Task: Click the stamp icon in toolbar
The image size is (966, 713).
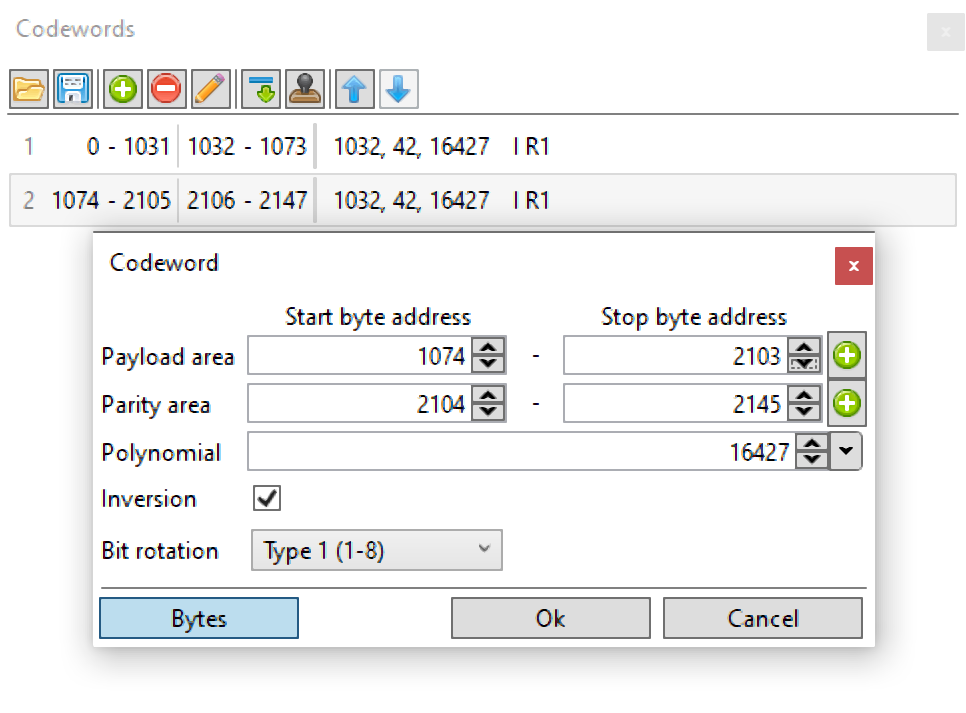Action: (x=305, y=89)
